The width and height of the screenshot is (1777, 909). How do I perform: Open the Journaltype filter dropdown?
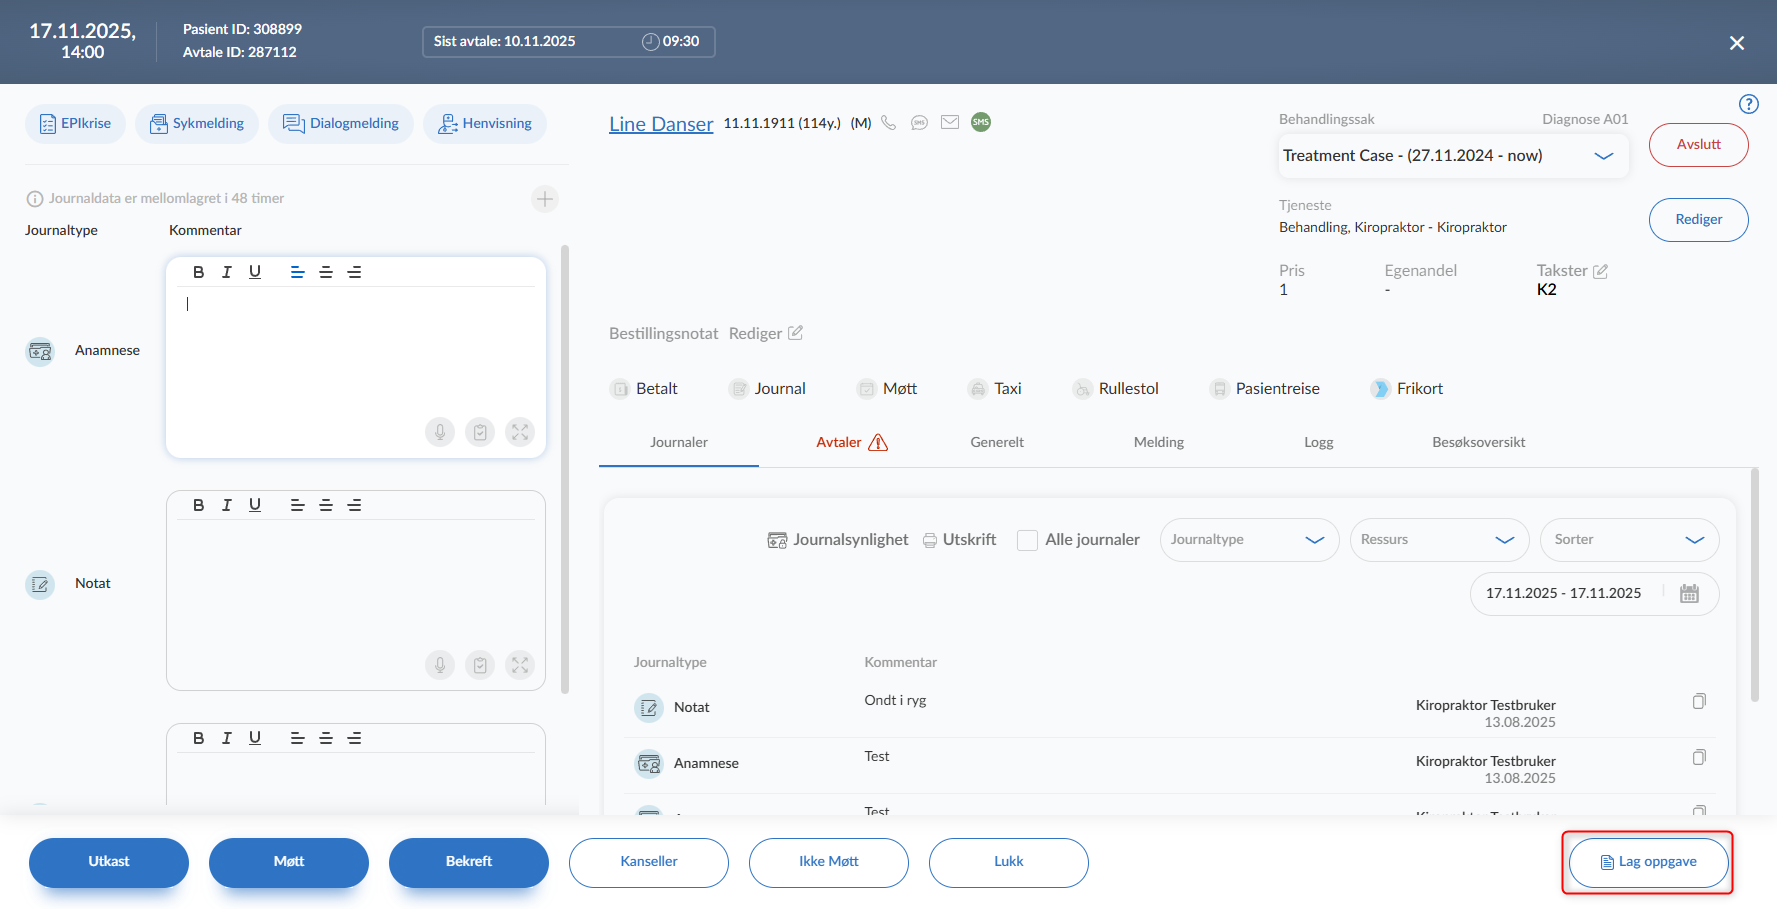[1248, 540]
